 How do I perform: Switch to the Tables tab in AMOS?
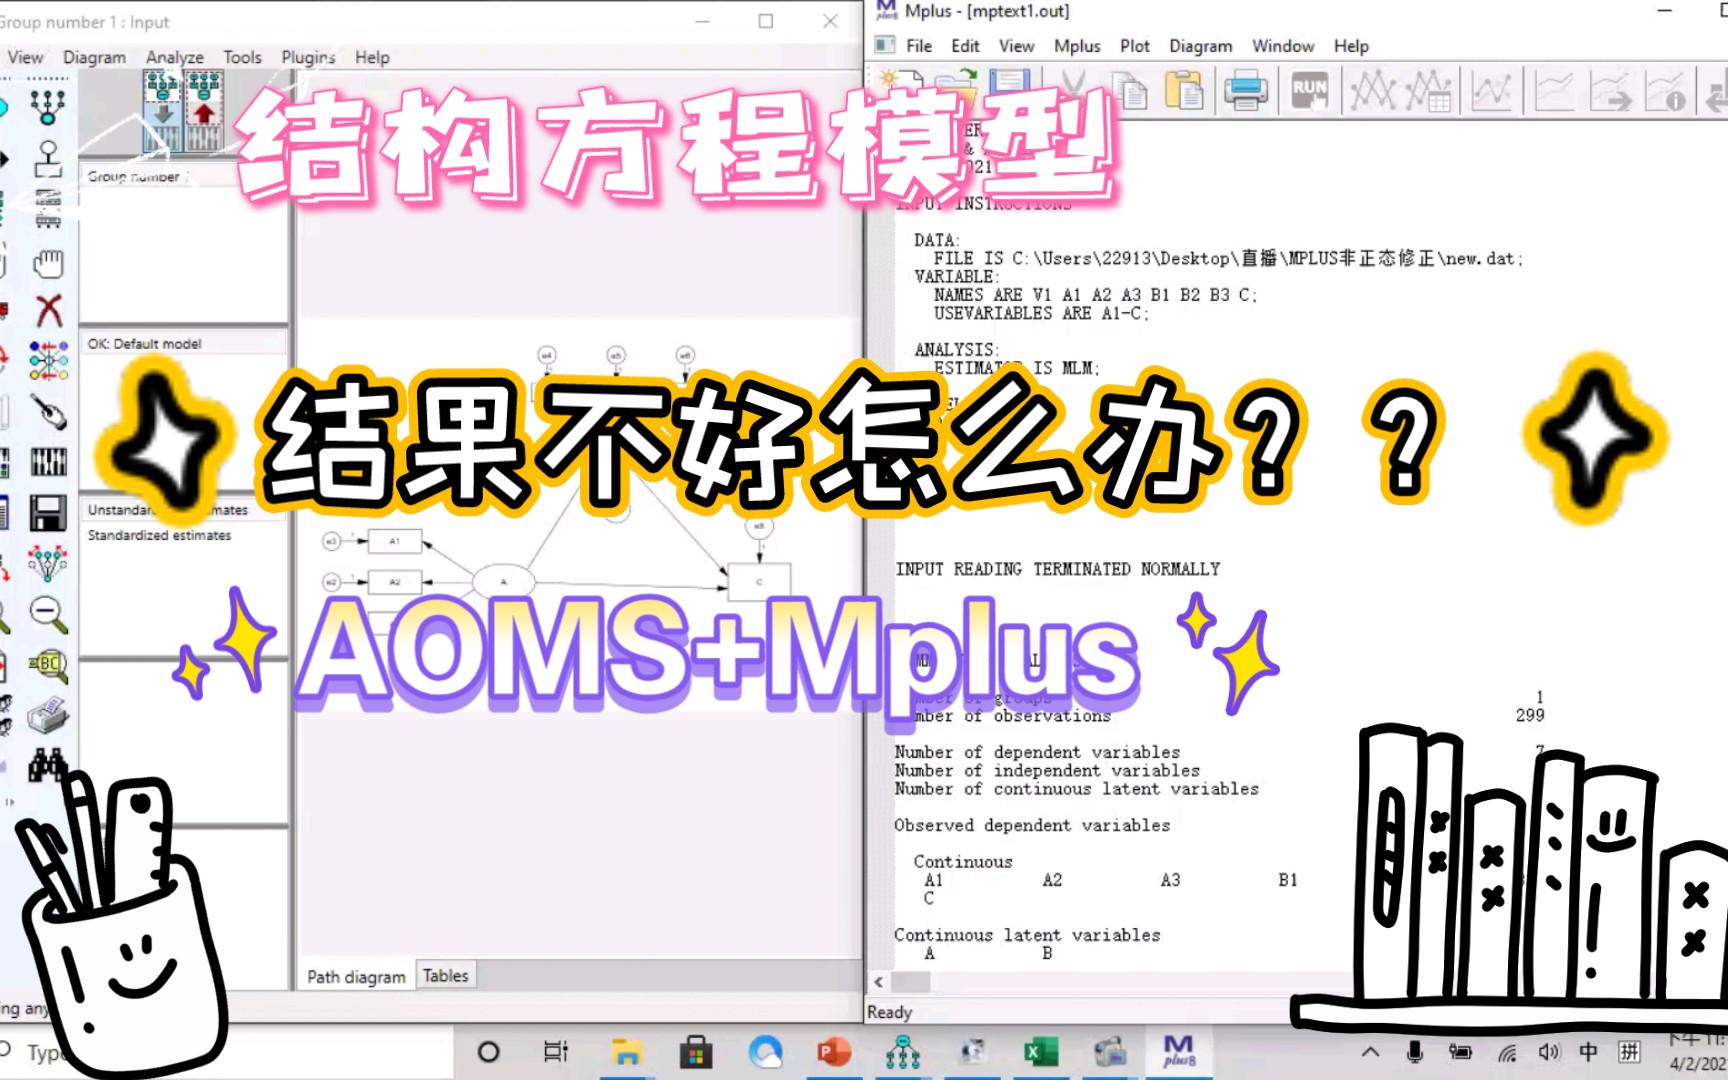[445, 975]
